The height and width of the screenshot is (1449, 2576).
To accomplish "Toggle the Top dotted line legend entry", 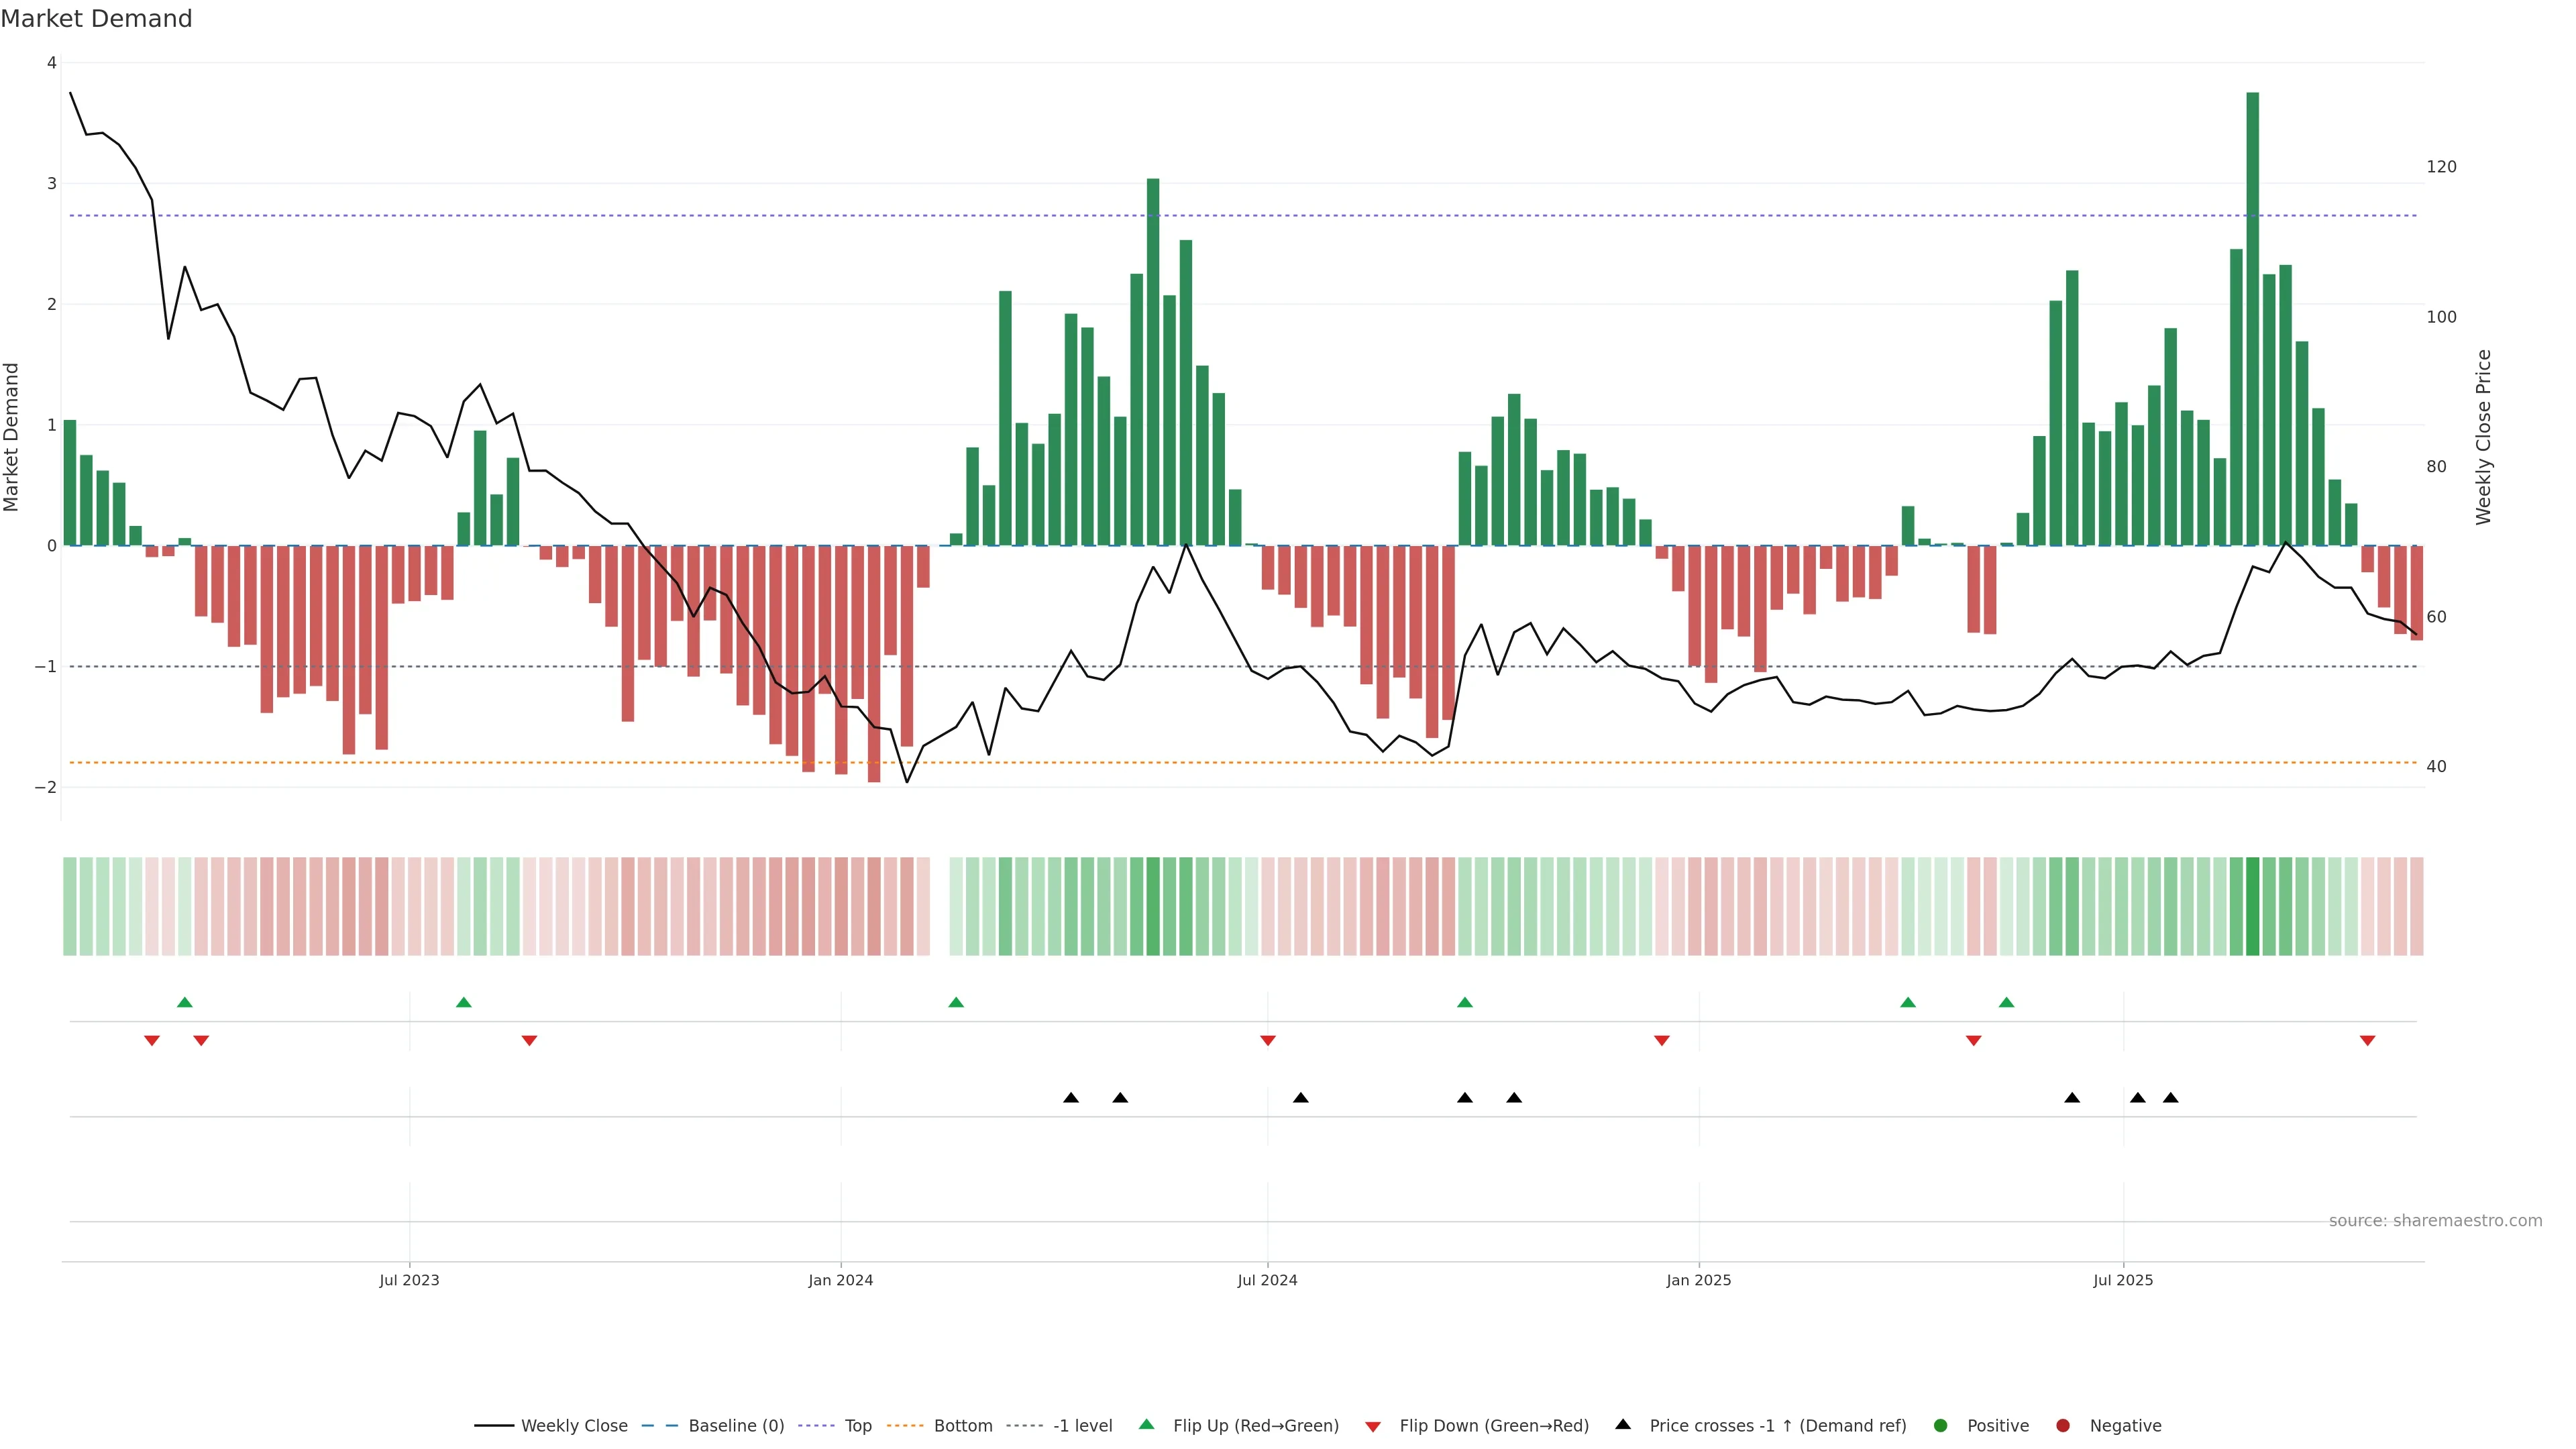I will [x=857, y=1425].
